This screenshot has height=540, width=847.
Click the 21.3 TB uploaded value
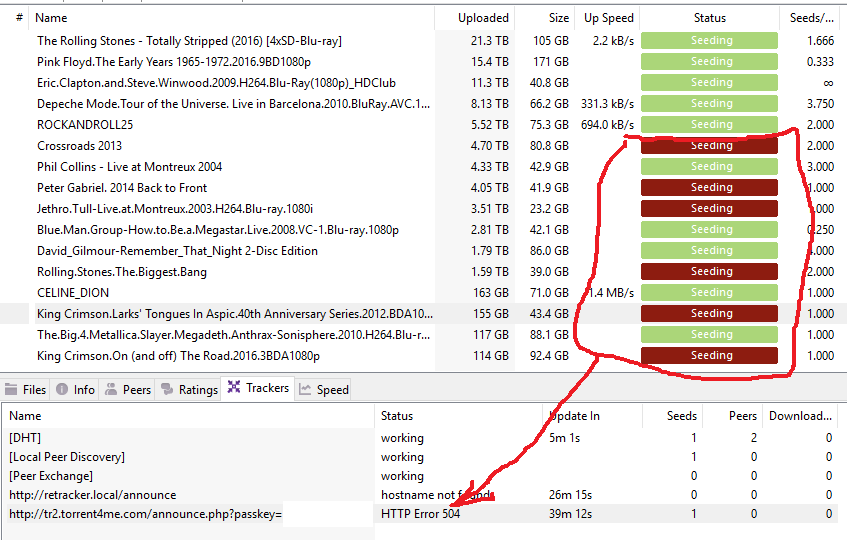click(489, 40)
